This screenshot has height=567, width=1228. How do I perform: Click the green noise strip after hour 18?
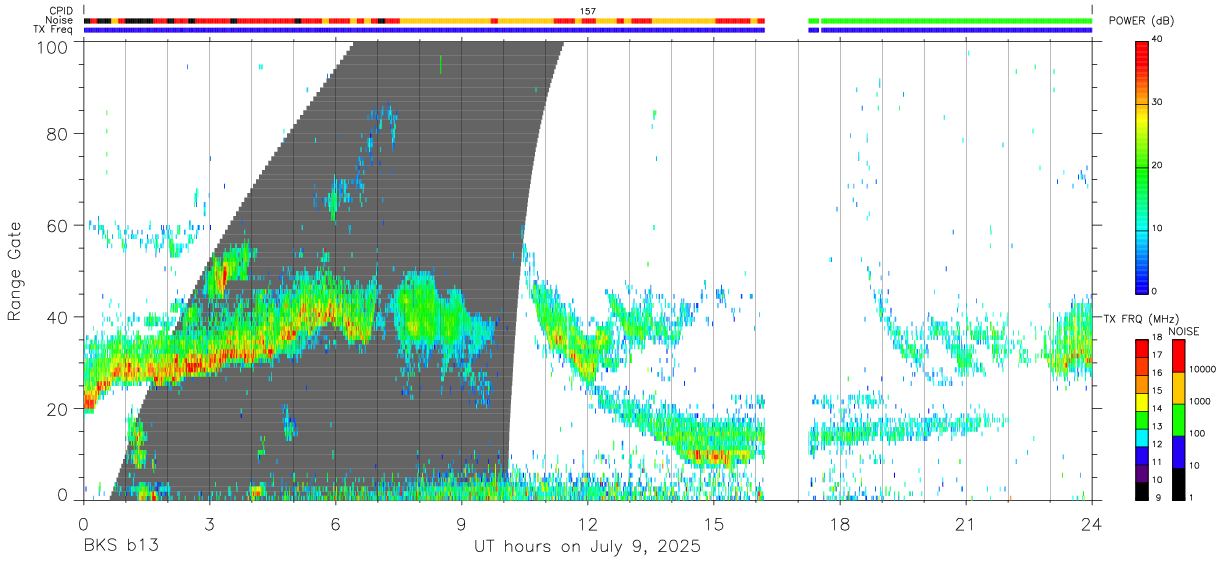tap(956, 20)
